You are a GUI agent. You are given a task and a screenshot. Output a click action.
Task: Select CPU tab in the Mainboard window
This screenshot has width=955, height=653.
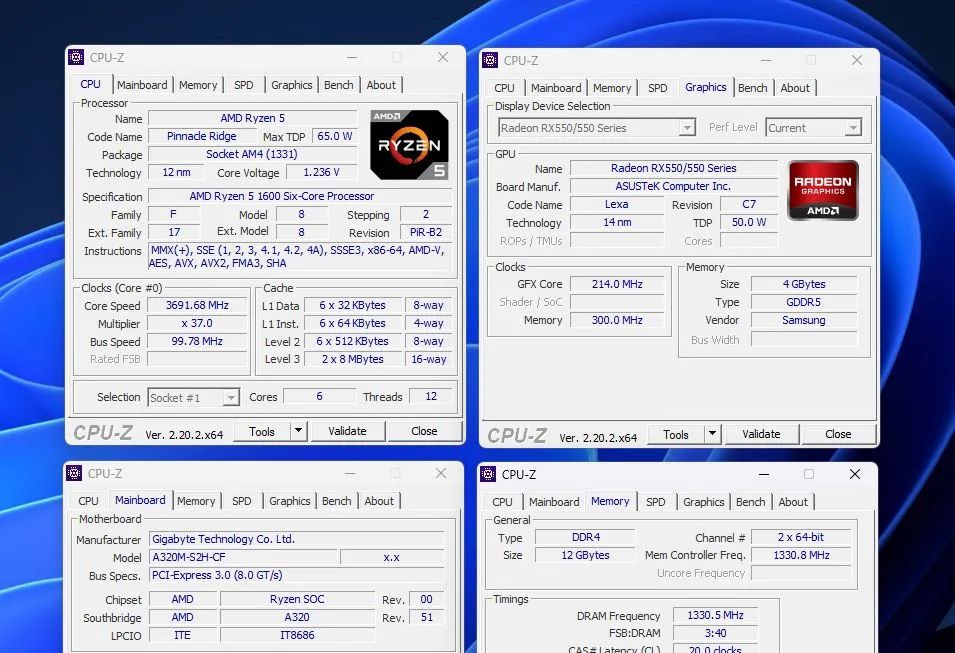pos(88,501)
